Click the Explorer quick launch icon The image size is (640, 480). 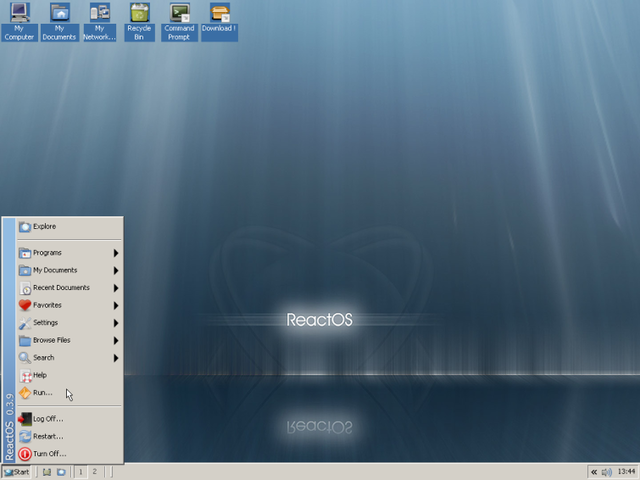pos(61,472)
